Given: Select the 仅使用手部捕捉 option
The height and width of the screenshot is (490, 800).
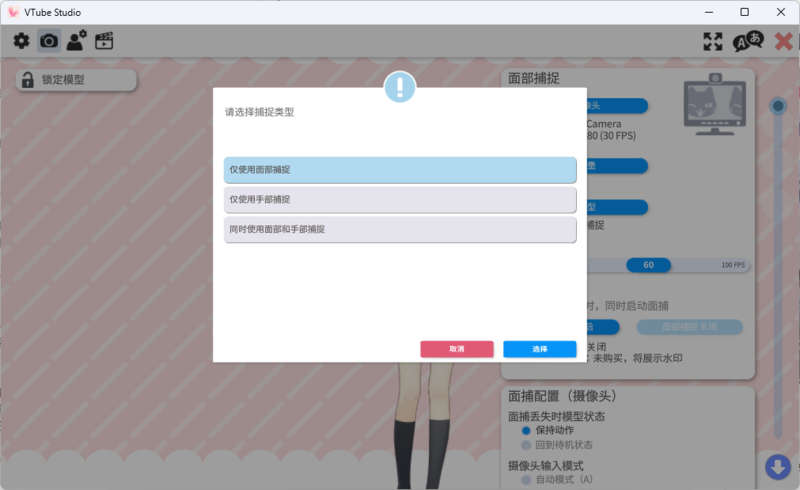Looking at the screenshot, I should 400,200.
